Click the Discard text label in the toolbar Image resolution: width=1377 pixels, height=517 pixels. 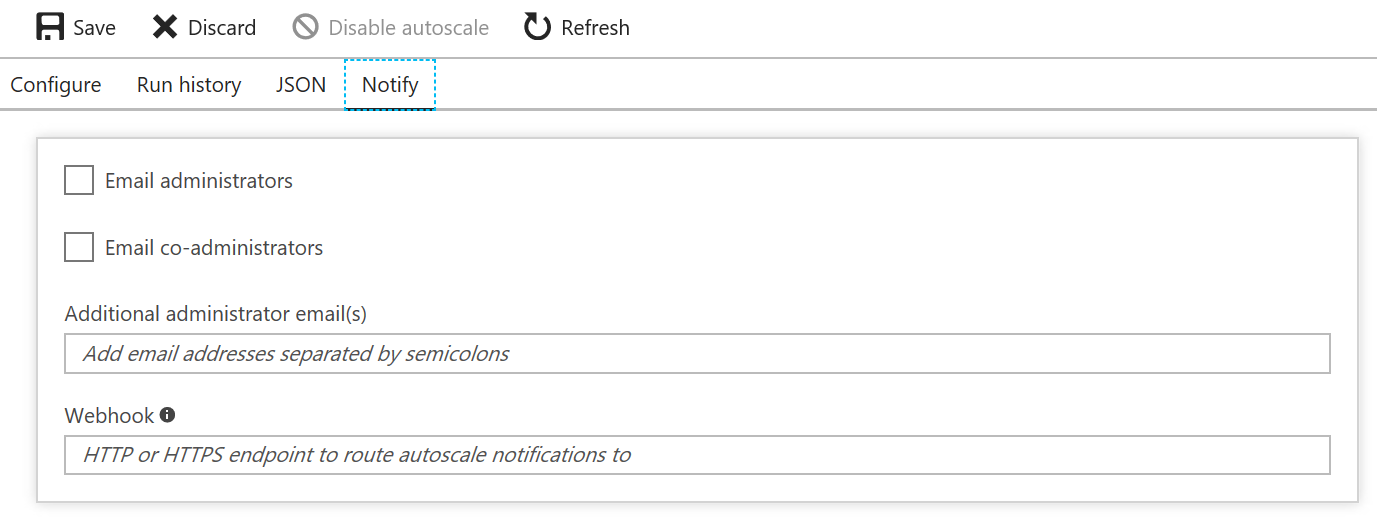(x=222, y=28)
